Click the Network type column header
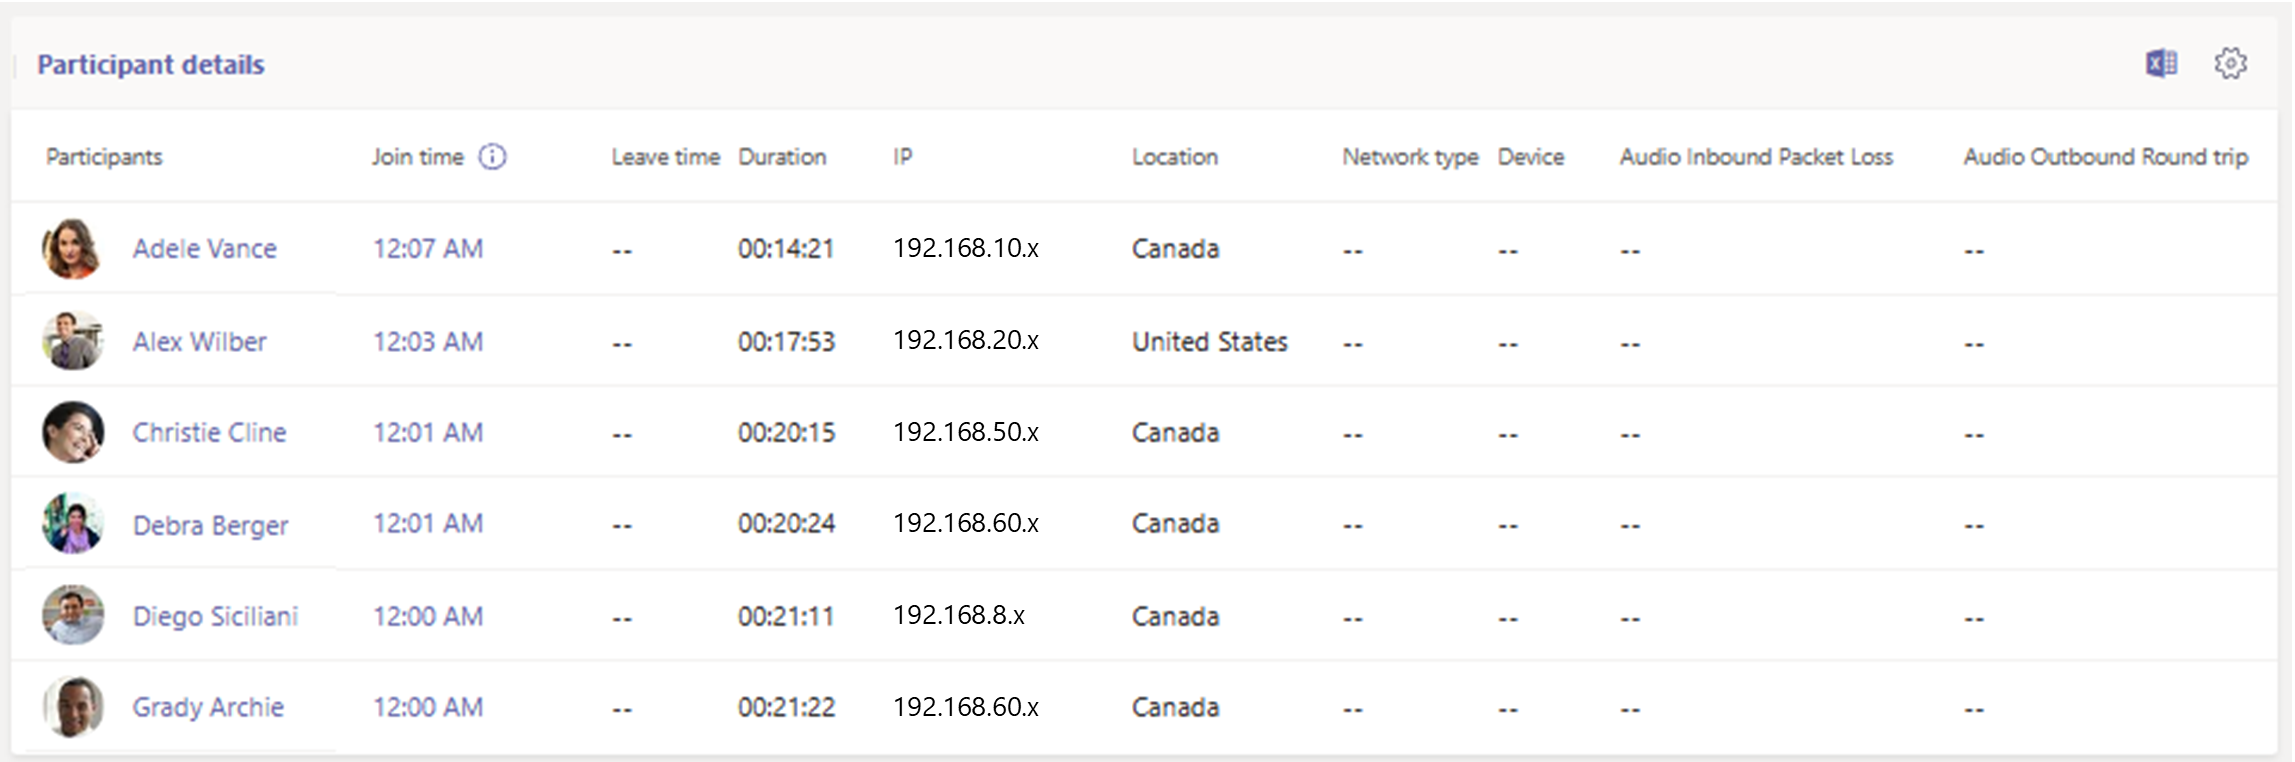This screenshot has width=2295, height=762. point(1410,157)
